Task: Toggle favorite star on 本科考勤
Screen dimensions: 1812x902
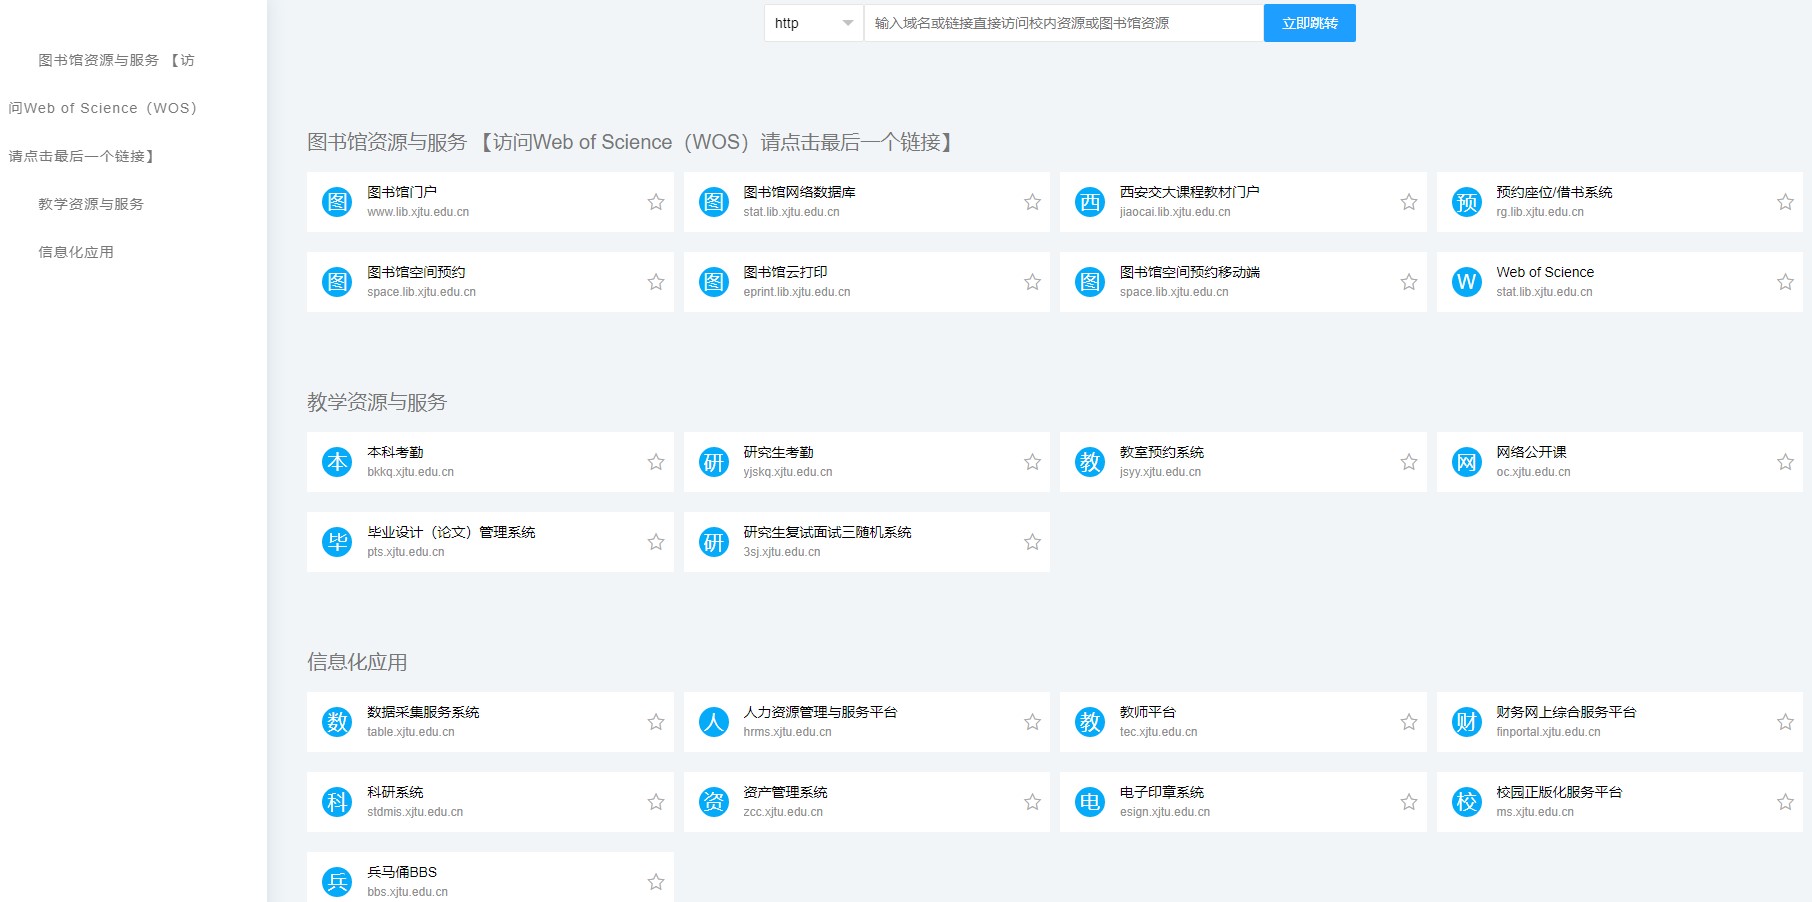Action: tap(656, 462)
